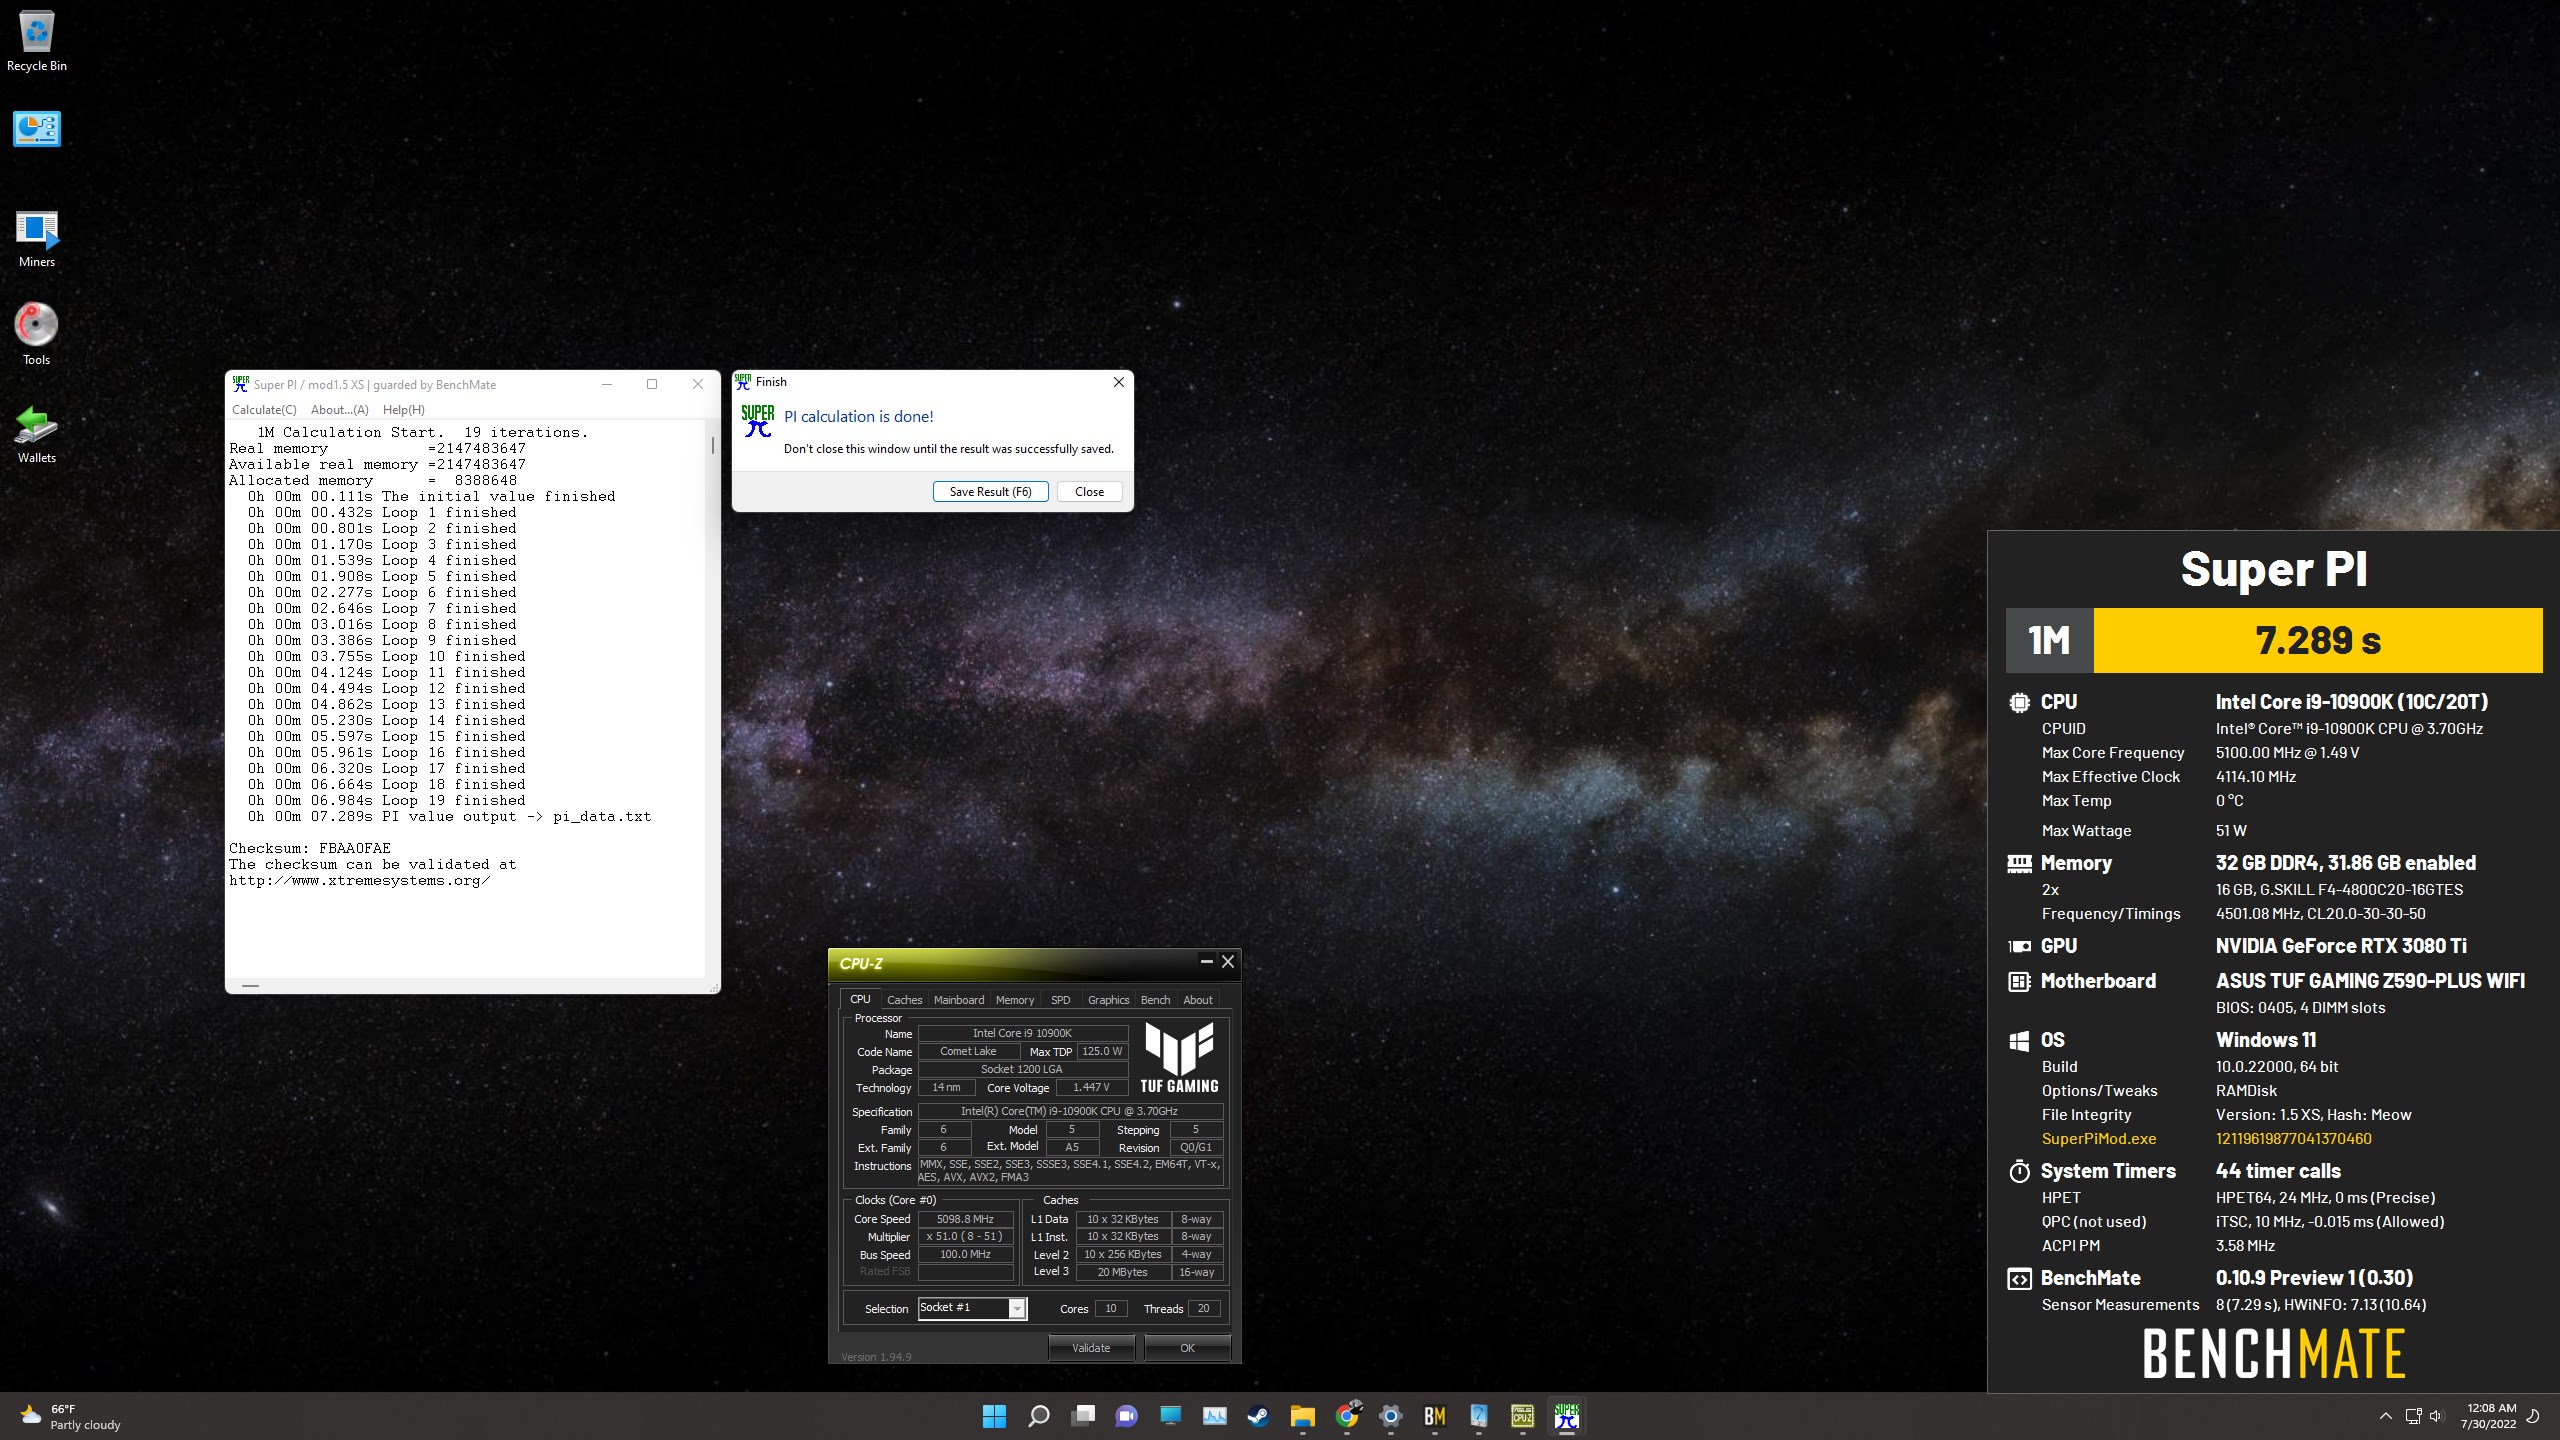This screenshot has width=2560, height=1440.
Task: Click NVIDIA GeForce RTX 3080 Ti text
Action: 2341,946
